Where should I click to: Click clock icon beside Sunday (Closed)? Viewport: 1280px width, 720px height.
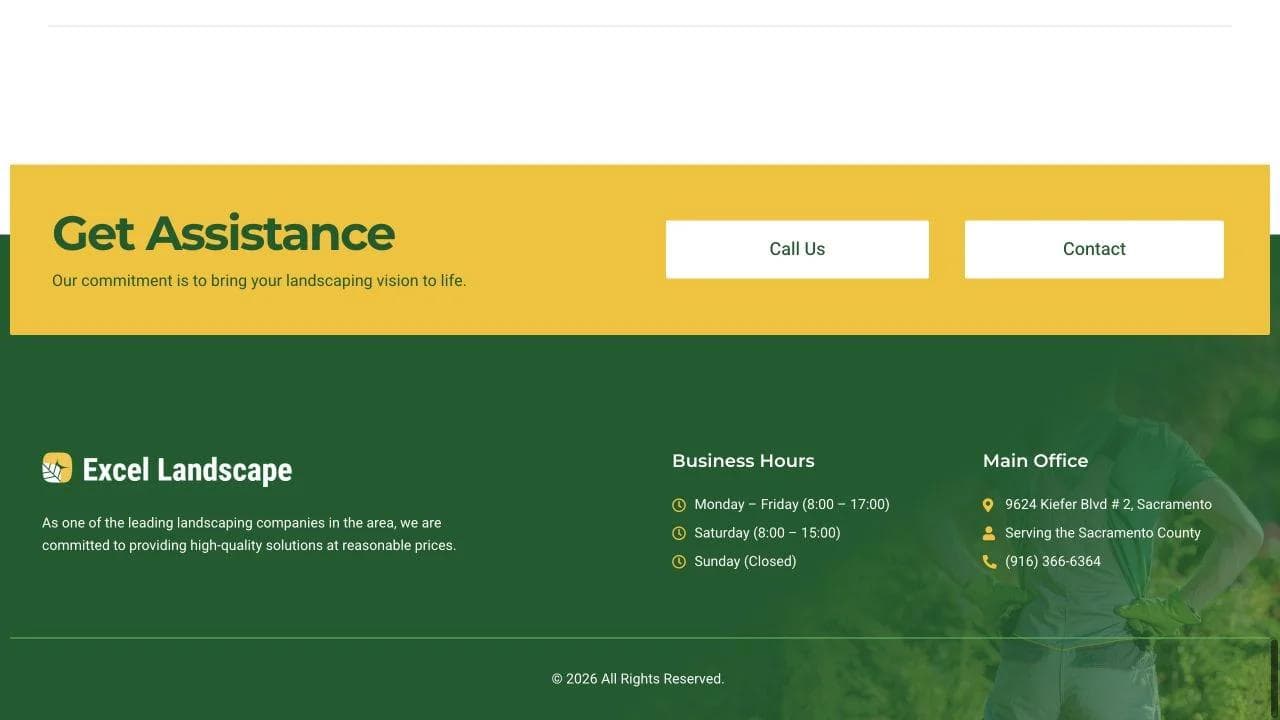point(679,562)
